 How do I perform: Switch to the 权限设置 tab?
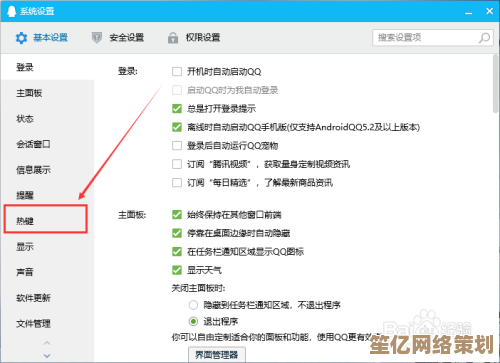tap(194, 38)
